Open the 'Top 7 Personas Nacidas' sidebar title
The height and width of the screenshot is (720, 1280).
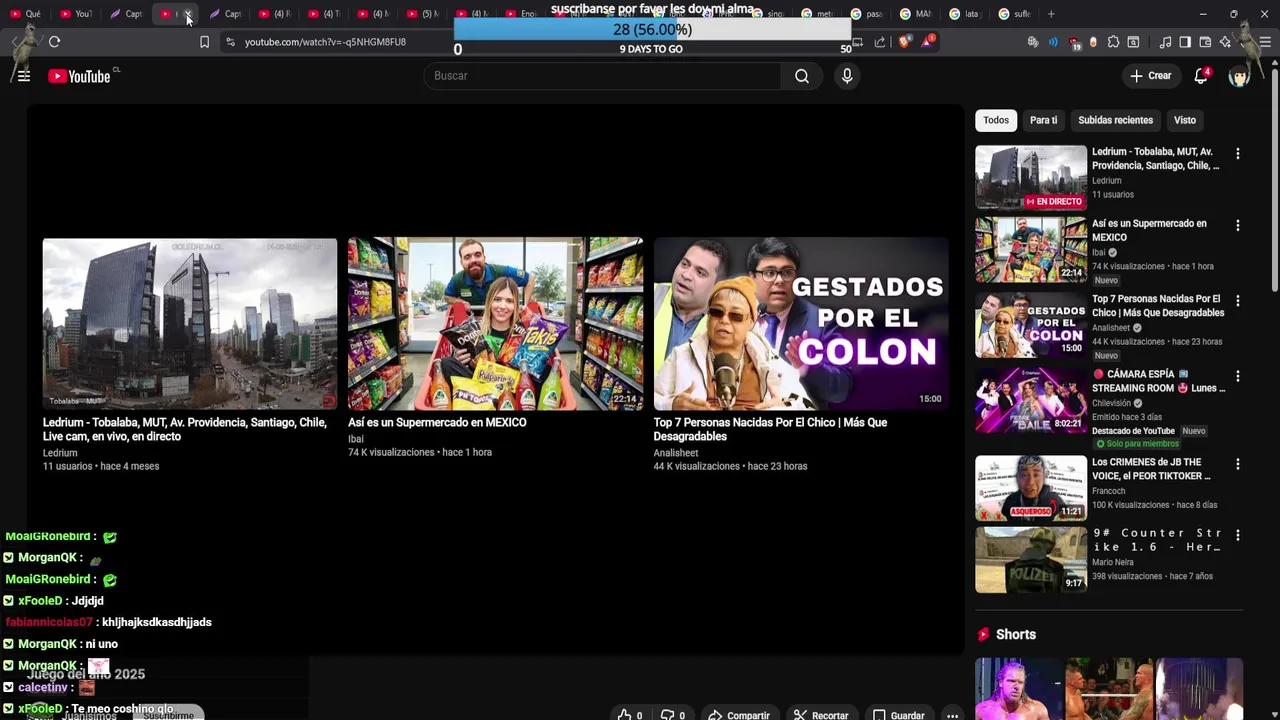click(1158, 306)
